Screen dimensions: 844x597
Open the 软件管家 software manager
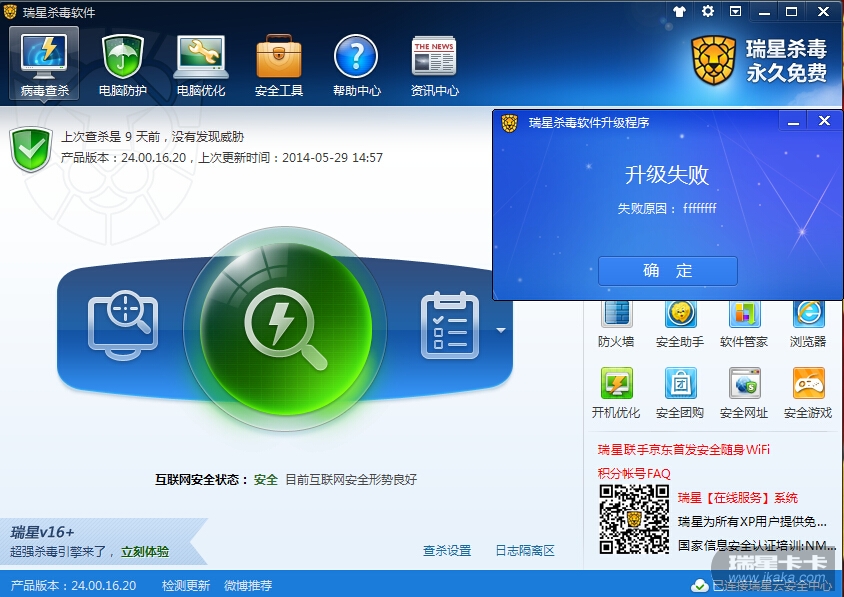(x=744, y=324)
